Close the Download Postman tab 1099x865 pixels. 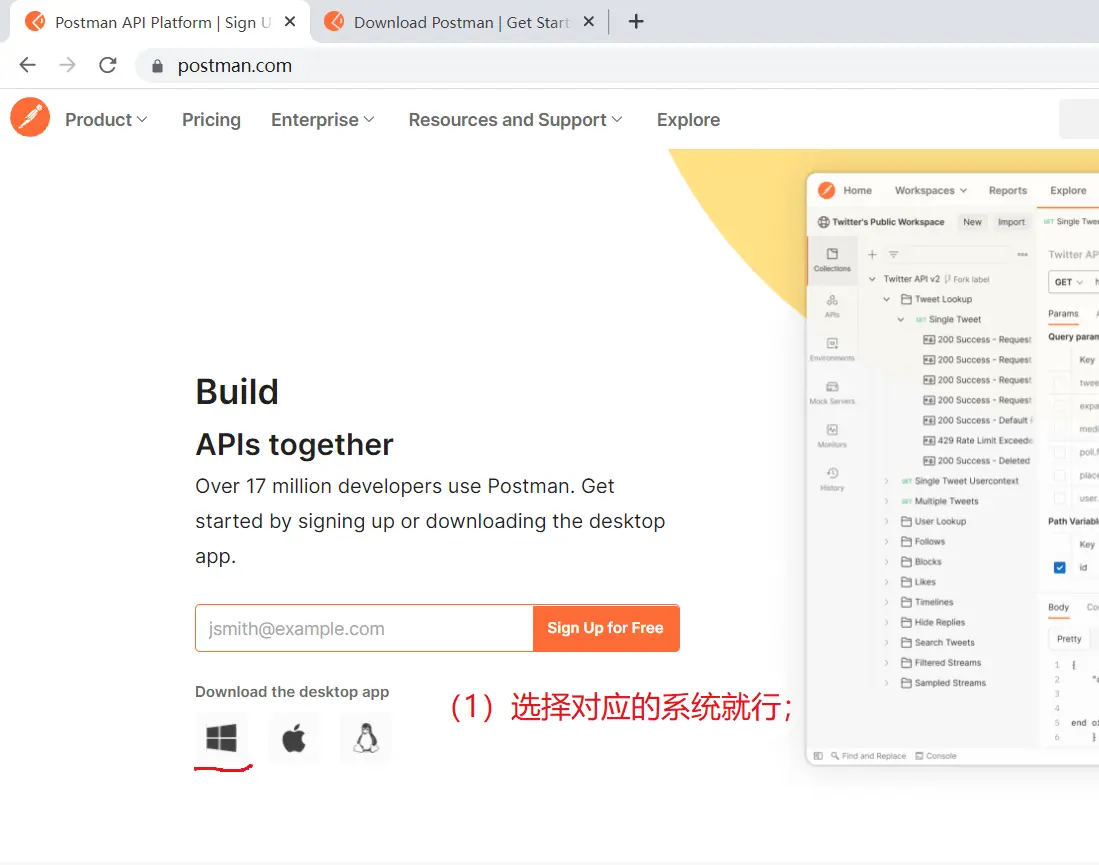pos(589,22)
